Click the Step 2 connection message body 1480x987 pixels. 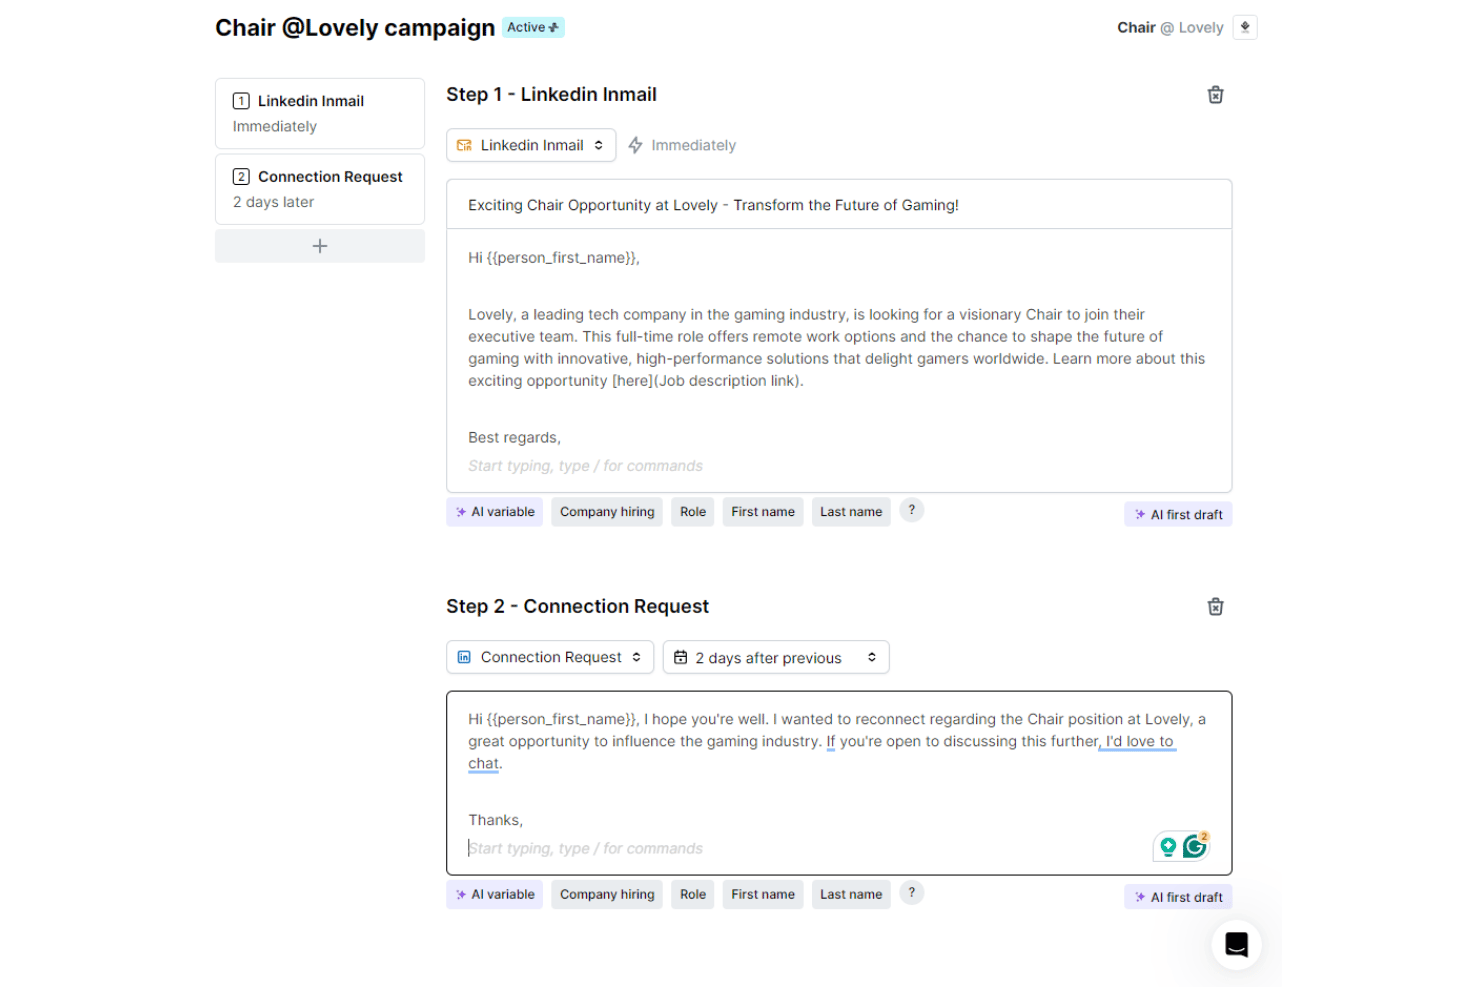(x=837, y=741)
